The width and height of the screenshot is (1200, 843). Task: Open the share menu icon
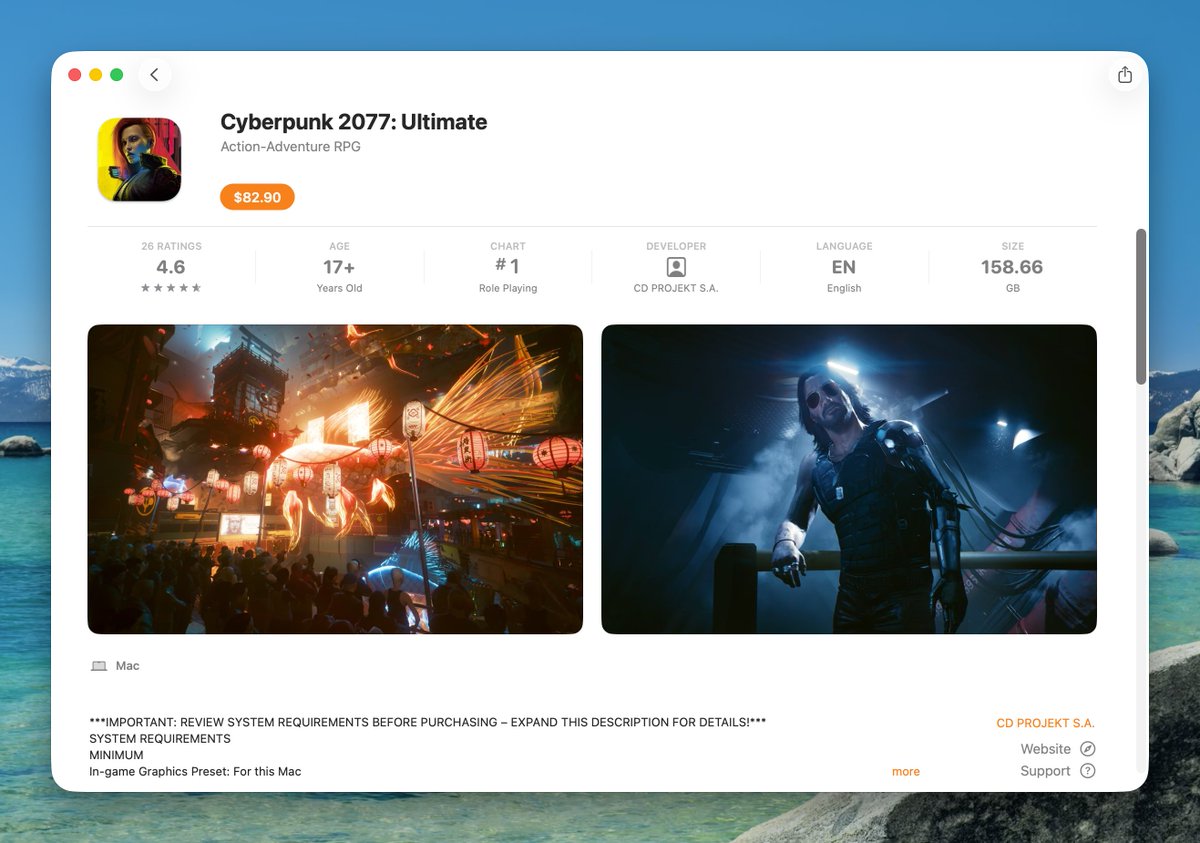[x=1125, y=75]
